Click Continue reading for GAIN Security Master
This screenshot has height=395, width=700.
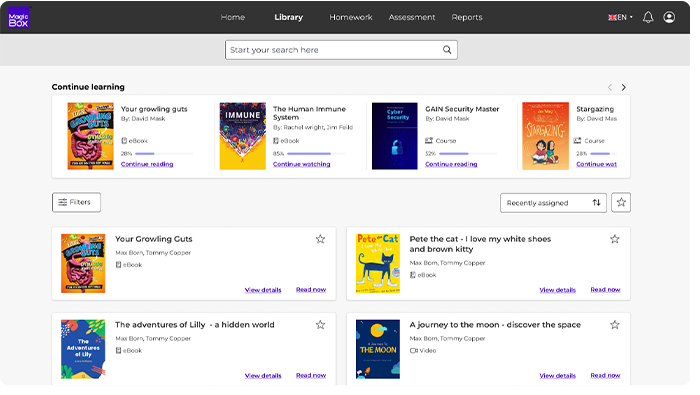pyautogui.click(x=451, y=164)
